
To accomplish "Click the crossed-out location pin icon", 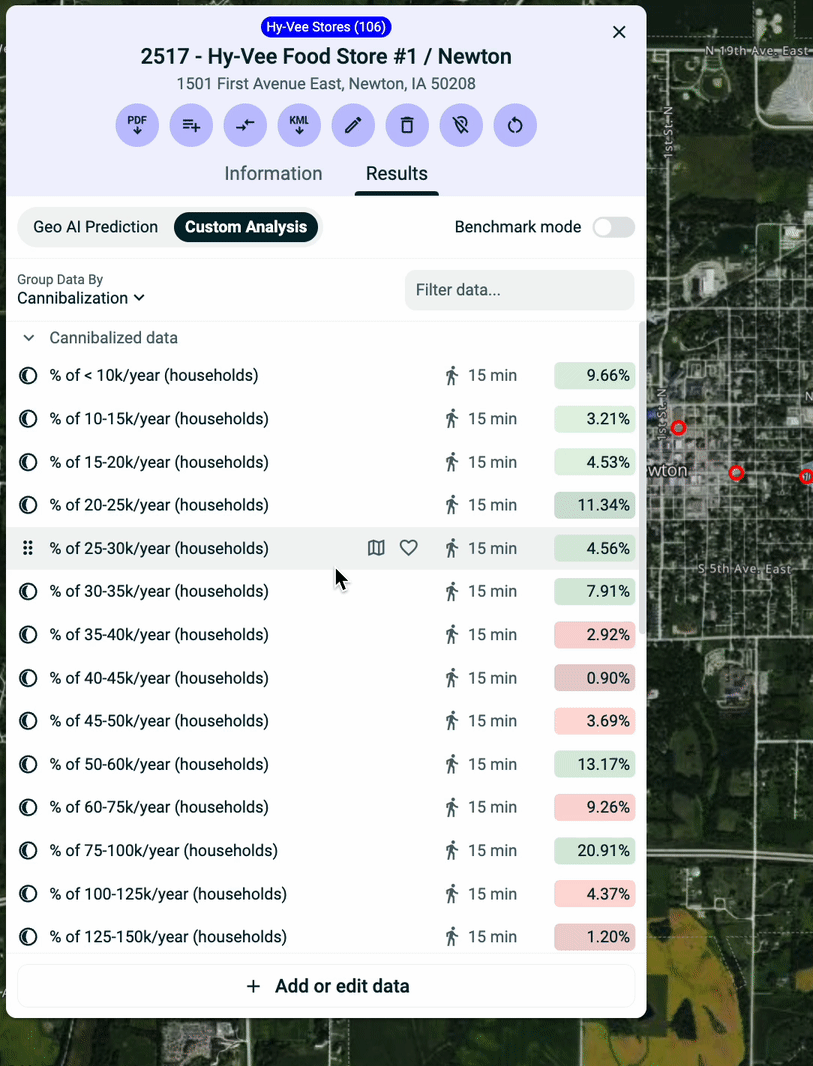I will pos(461,125).
